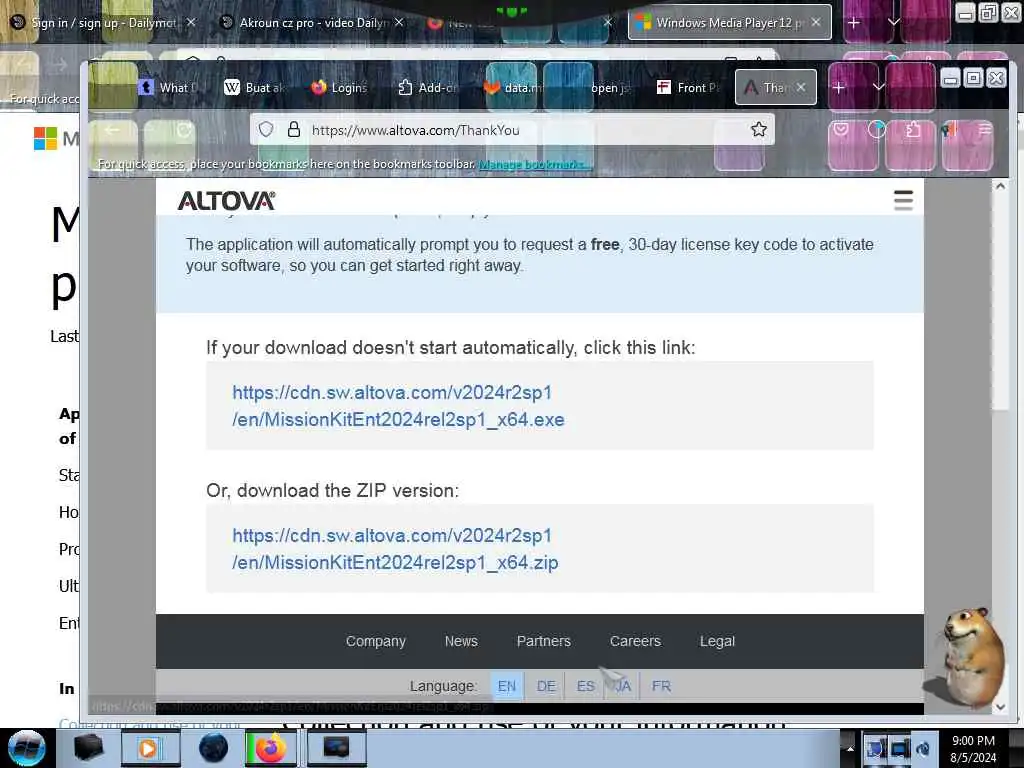Viewport: 1024px width, 768px height.
Task: Open Firefox application menu in front window
Action: click(x=985, y=129)
